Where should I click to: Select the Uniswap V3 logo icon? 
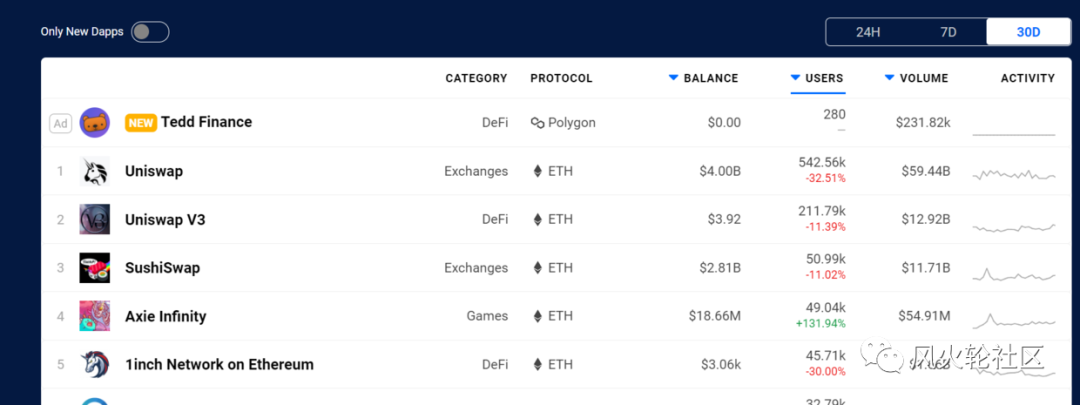click(x=94, y=219)
